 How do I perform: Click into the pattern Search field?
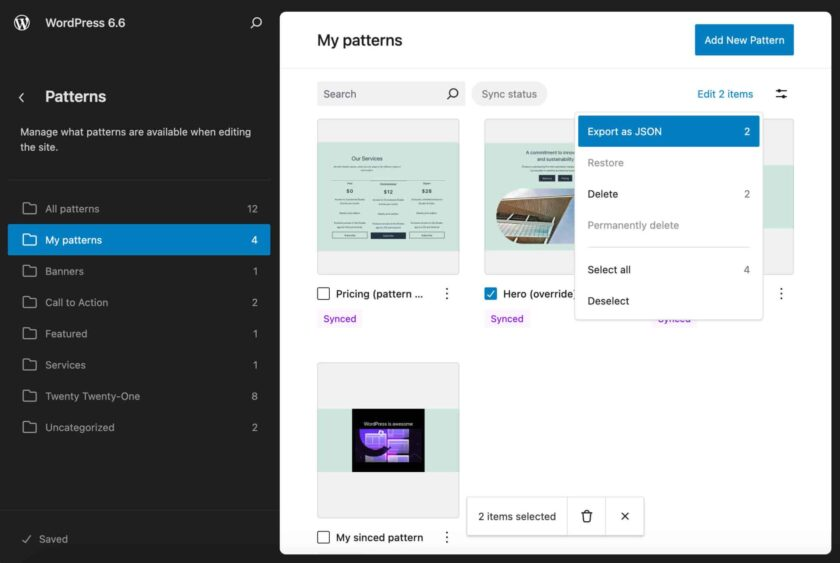point(380,94)
